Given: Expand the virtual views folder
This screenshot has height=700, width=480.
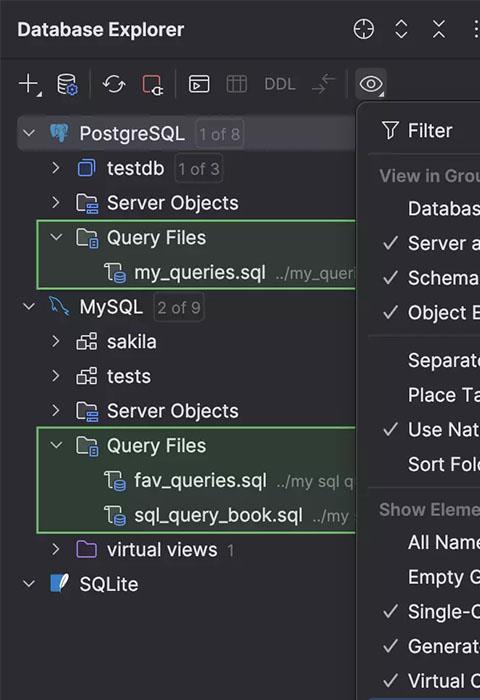Looking at the screenshot, I should [55, 550].
